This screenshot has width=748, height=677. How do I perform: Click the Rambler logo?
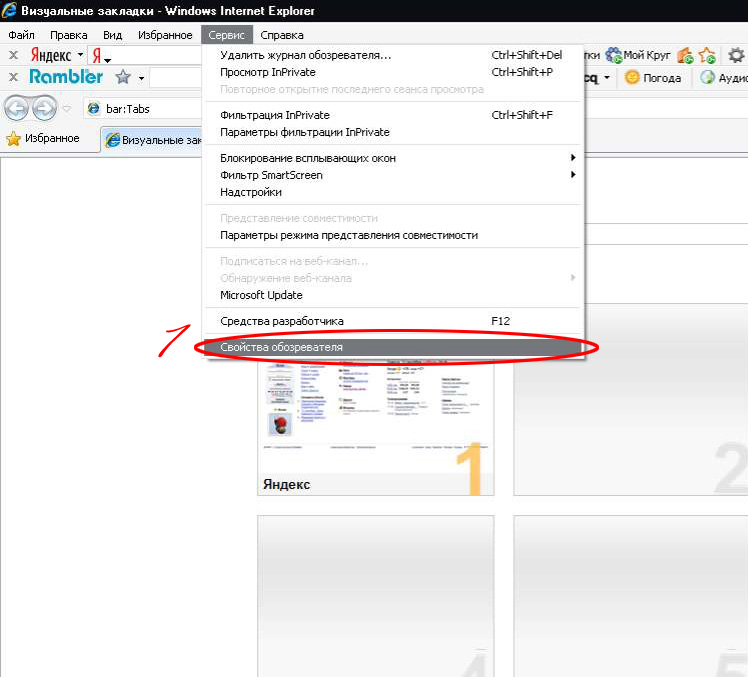click(x=66, y=76)
